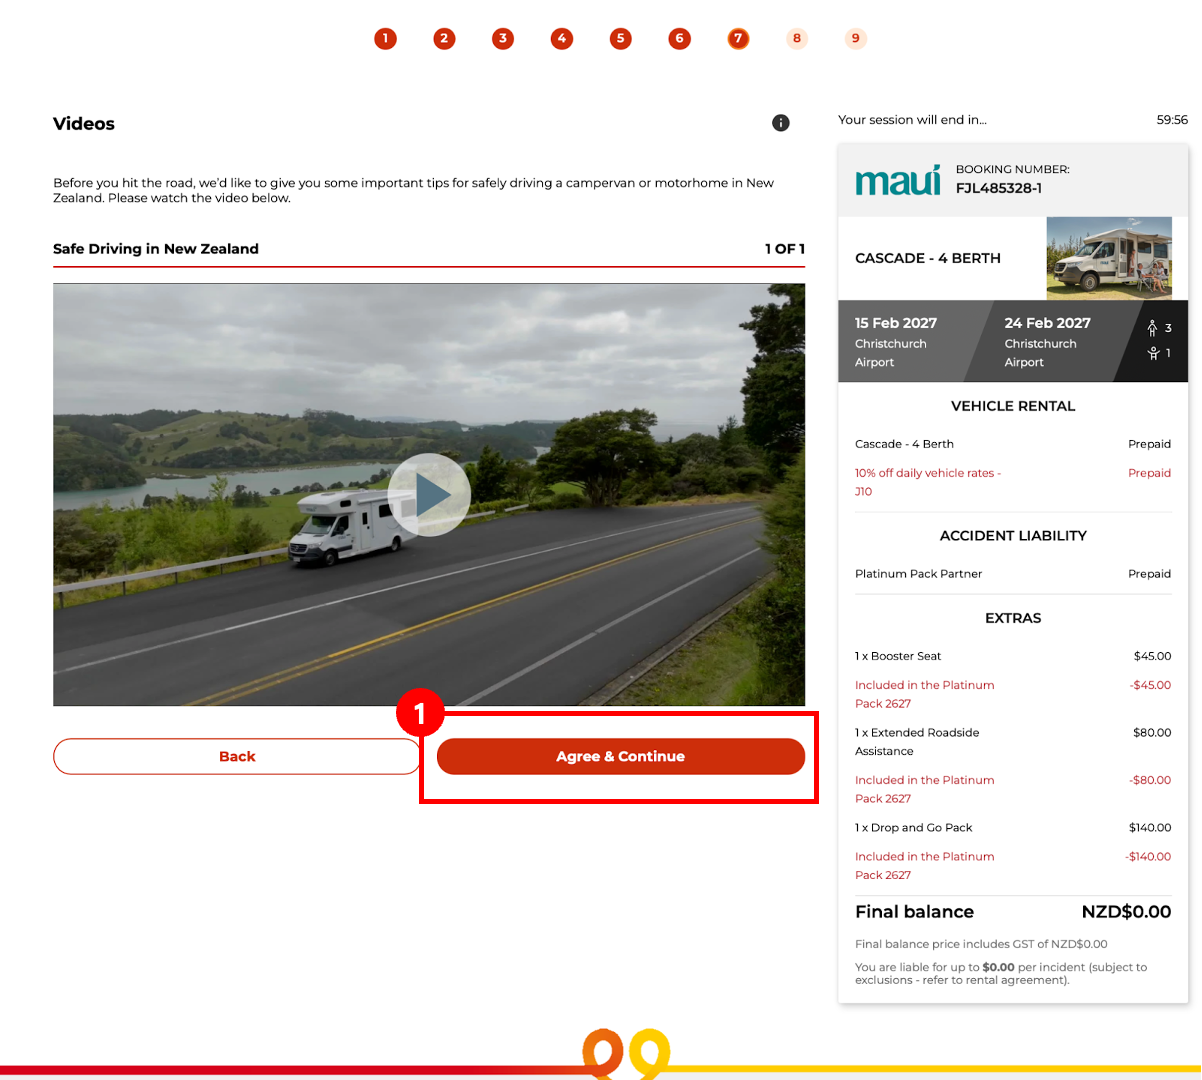Viewport: 1202px width, 1080px height.
Task: Go to step 1 in progress indicator
Action: 385,39
